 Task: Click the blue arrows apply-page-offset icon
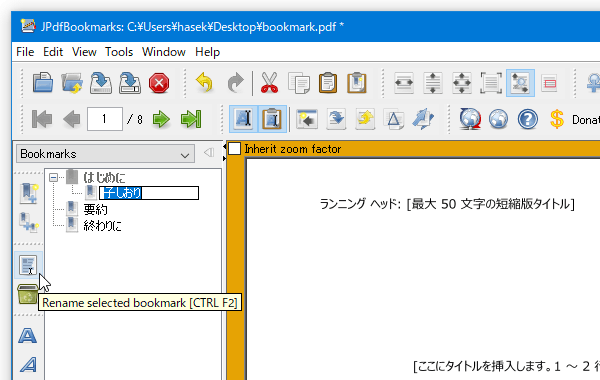(x=423, y=119)
